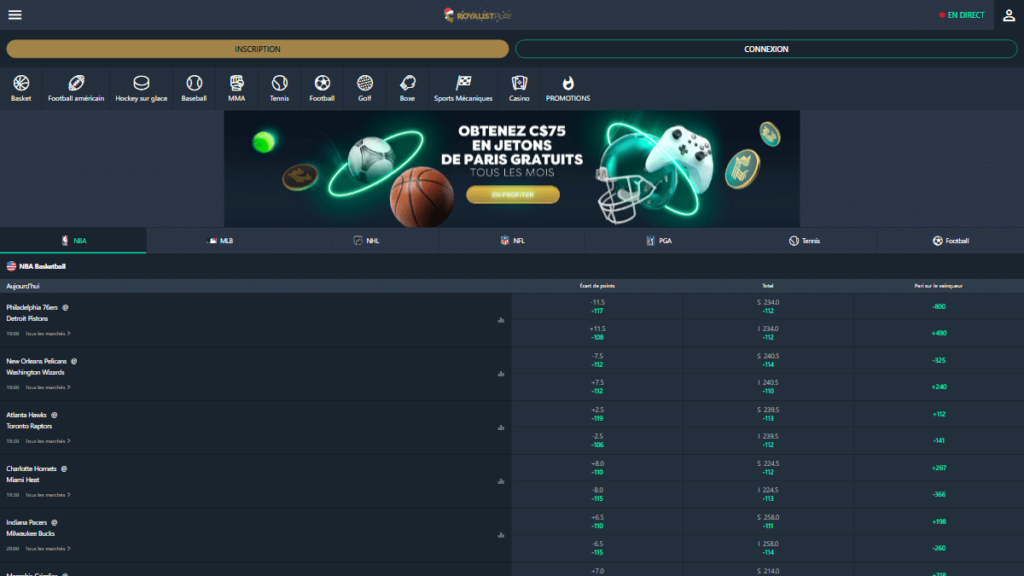Select the +240 Wizards moneyline
The height and width of the screenshot is (576, 1024).
coord(939,387)
